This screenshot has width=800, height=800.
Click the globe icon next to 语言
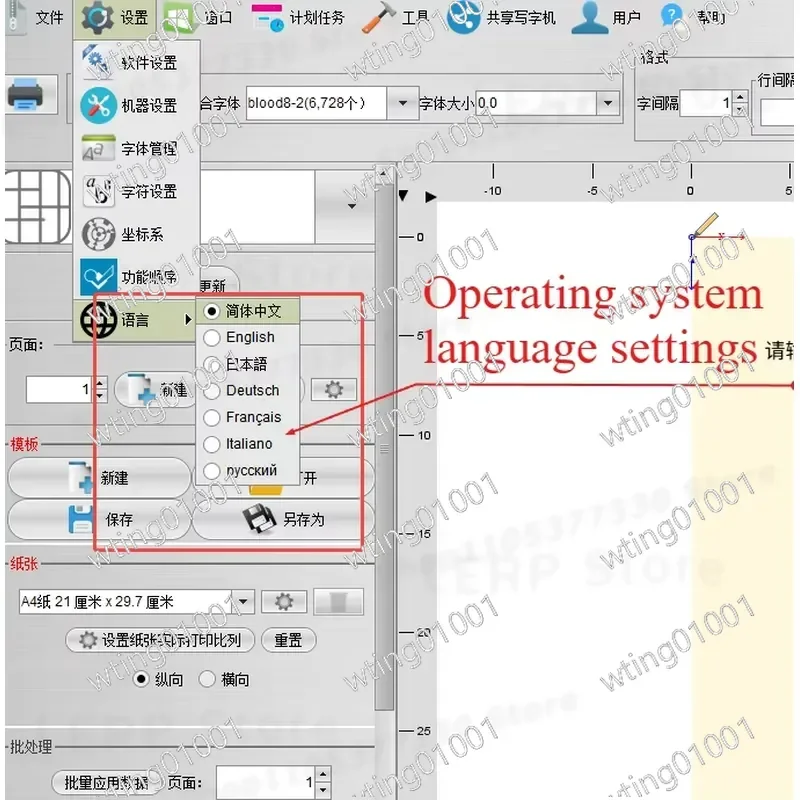pyautogui.click(x=98, y=320)
